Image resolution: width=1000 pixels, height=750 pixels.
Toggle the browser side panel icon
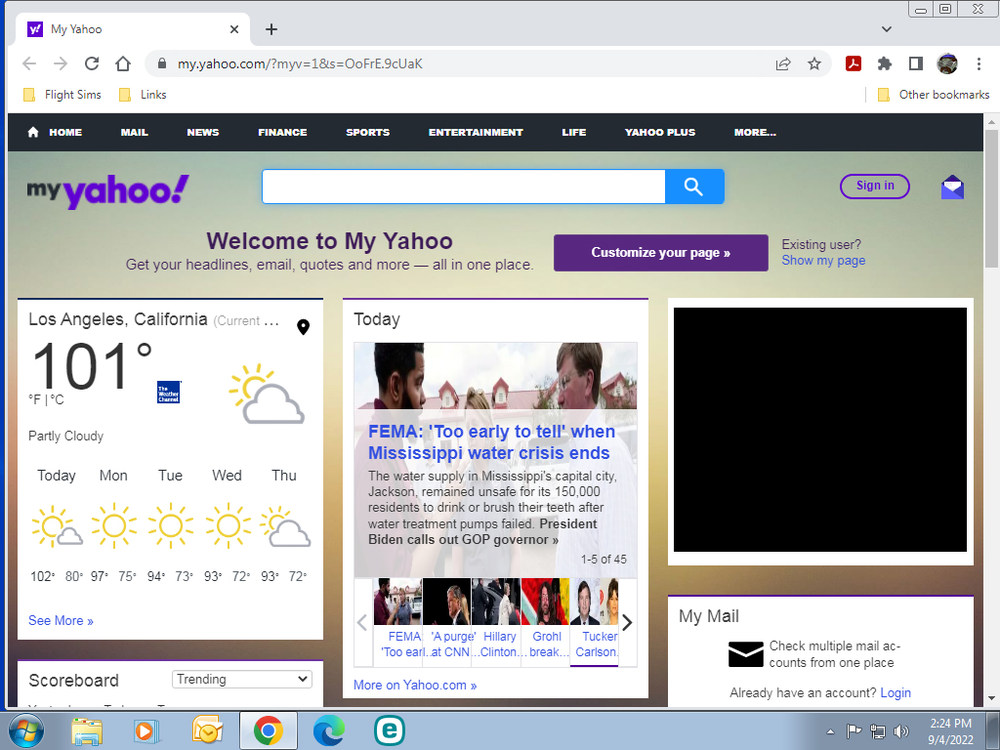(x=916, y=63)
